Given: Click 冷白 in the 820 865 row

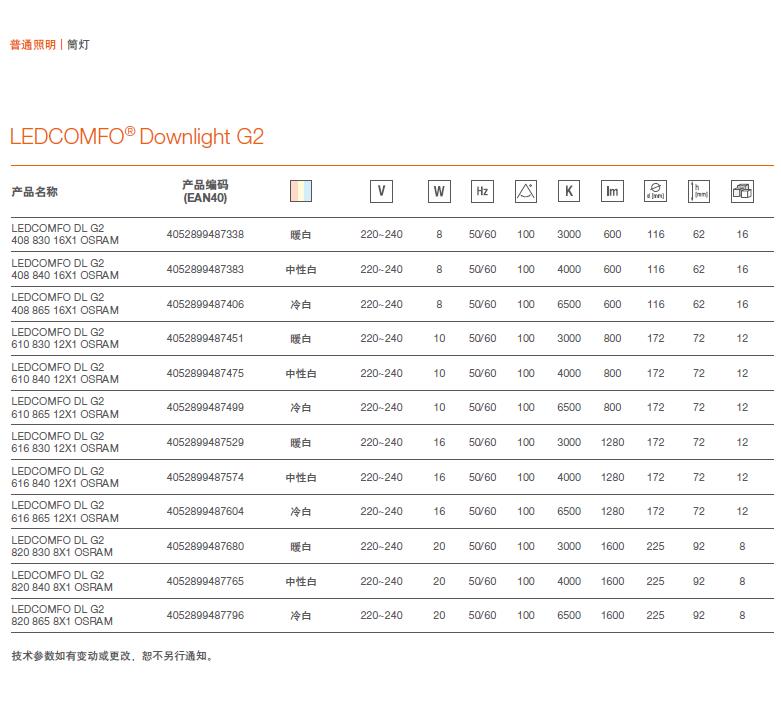Looking at the screenshot, I should pyautogui.click(x=301, y=616).
